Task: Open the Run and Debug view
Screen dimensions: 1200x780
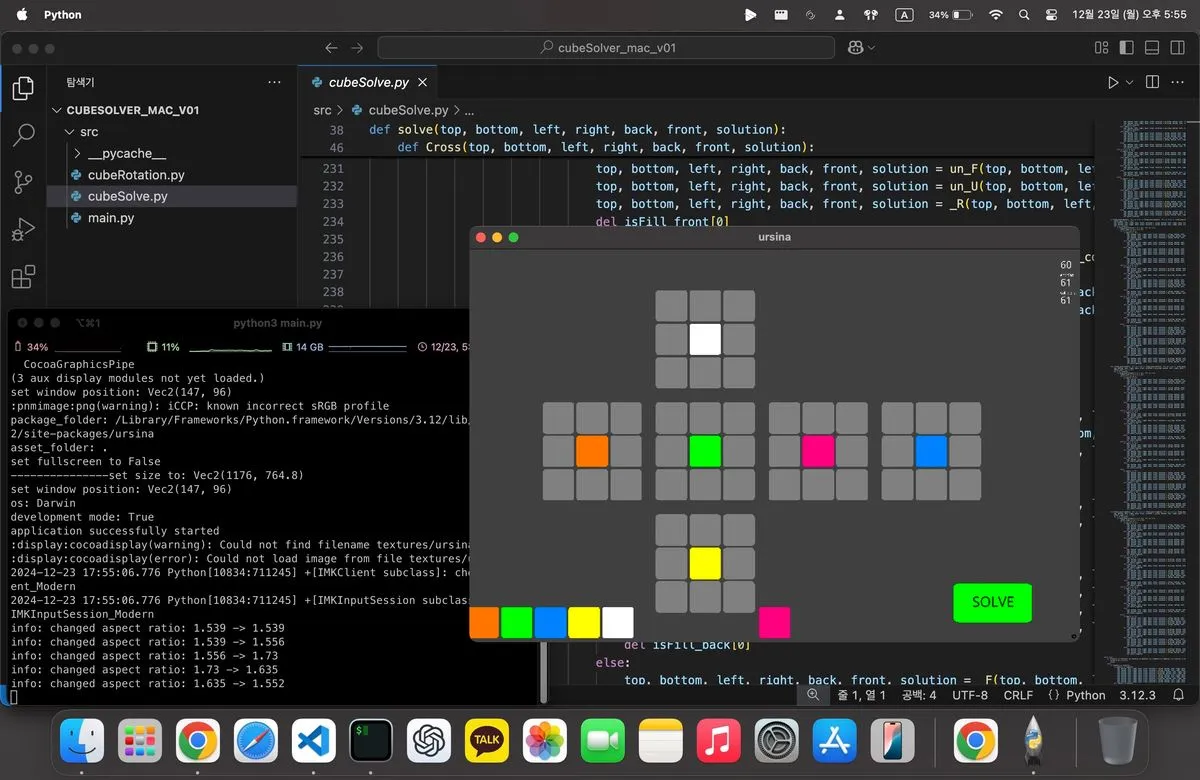Action: (x=22, y=230)
